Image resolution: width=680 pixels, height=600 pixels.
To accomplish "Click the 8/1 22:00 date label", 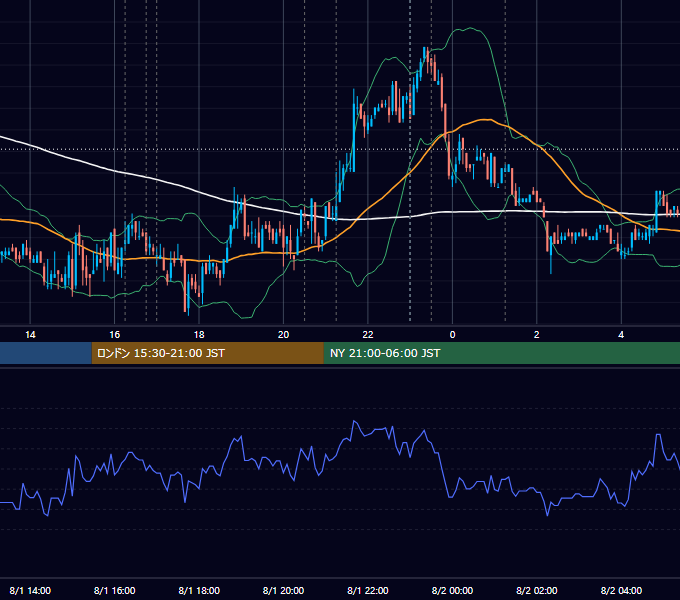I will tap(368, 590).
